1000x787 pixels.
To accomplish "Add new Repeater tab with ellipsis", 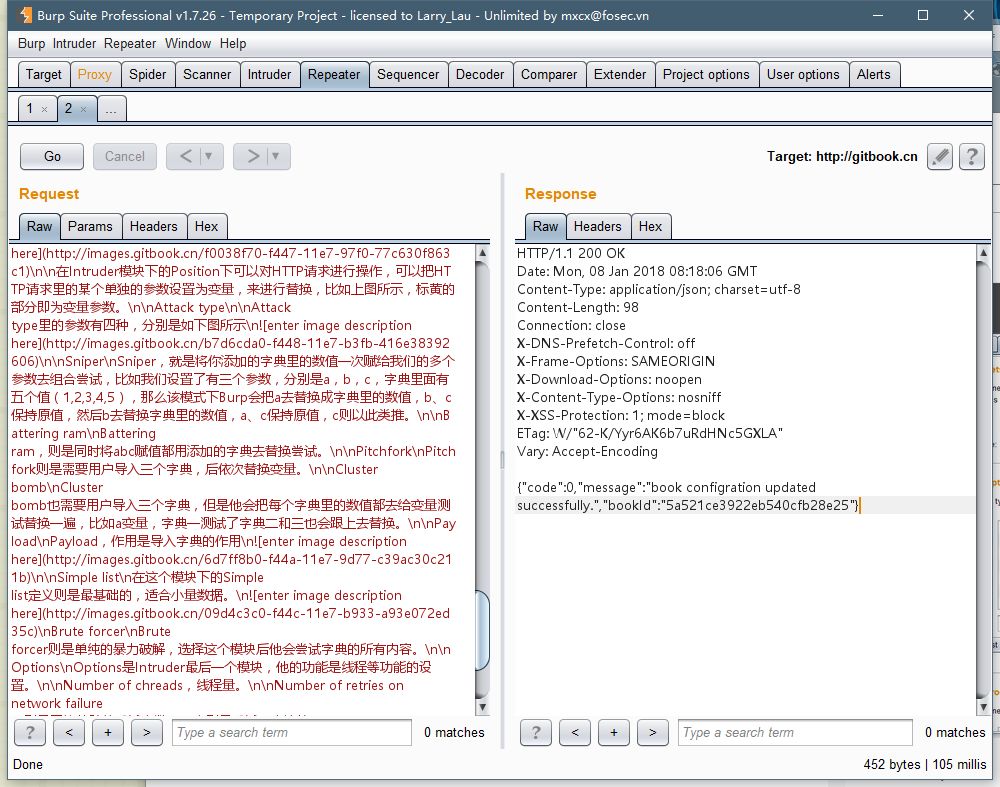I will 112,108.
